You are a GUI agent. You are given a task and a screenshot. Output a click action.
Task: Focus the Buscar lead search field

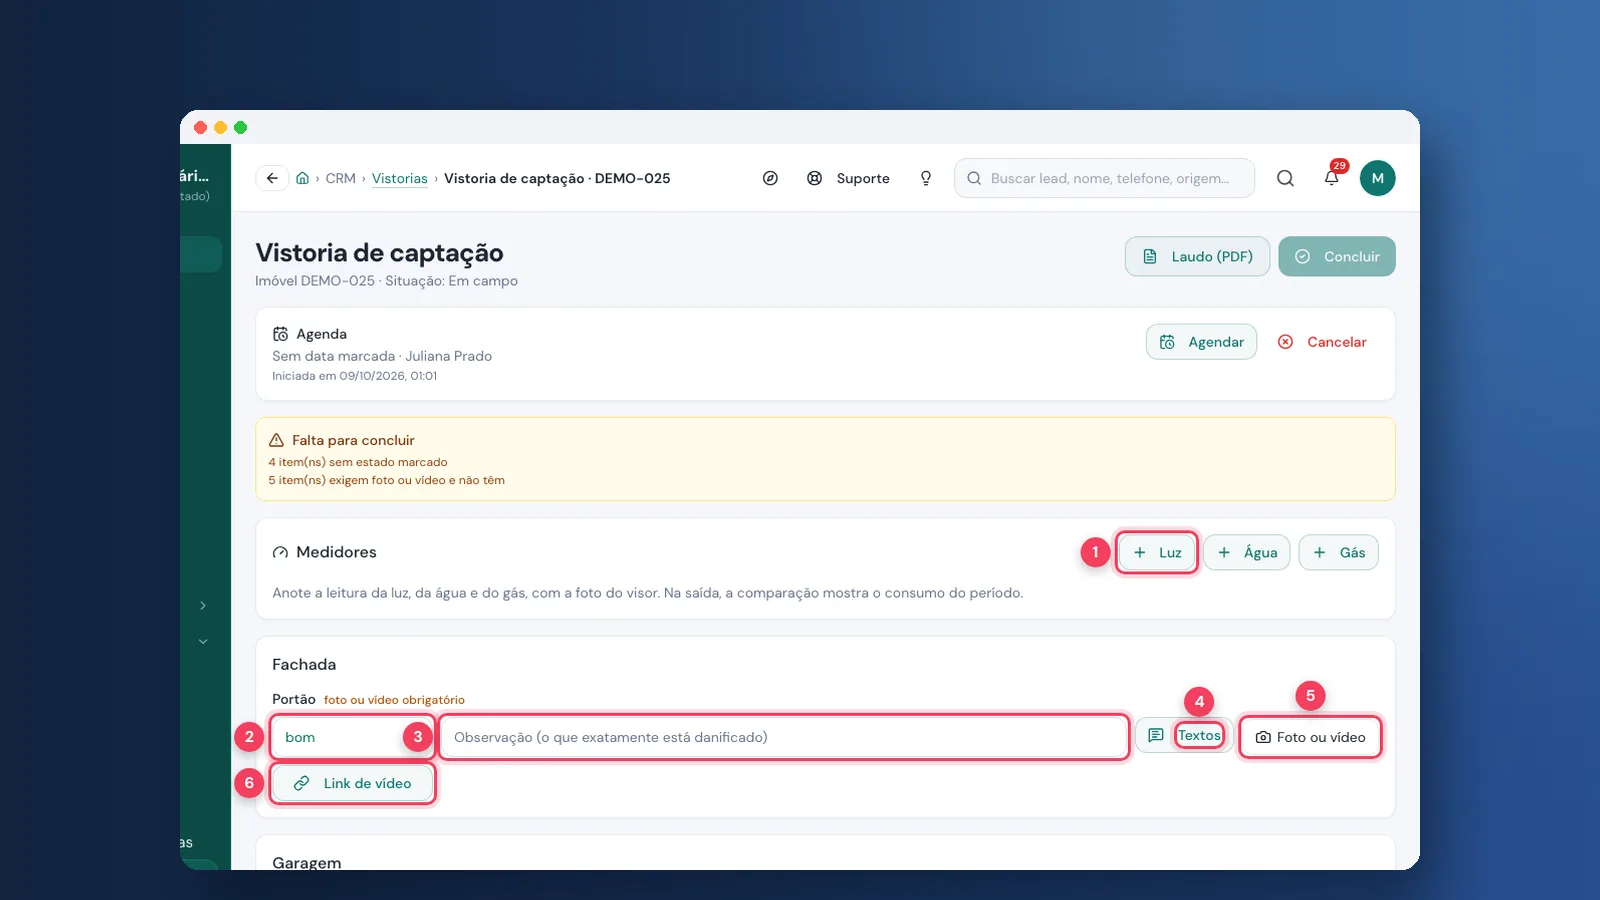[x=1105, y=178]
